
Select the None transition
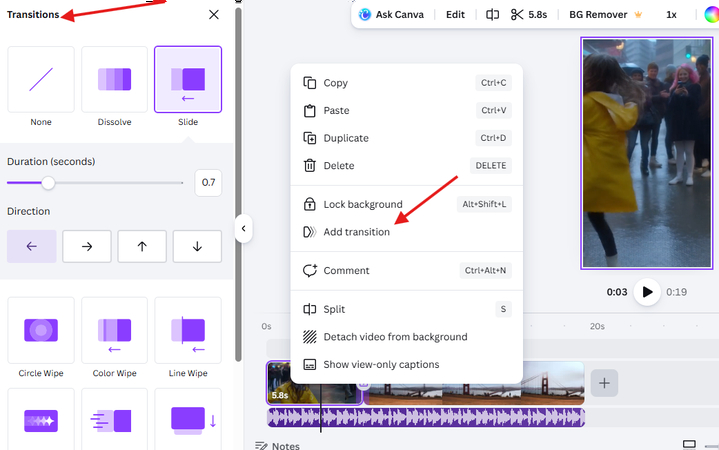pos(41,79)
